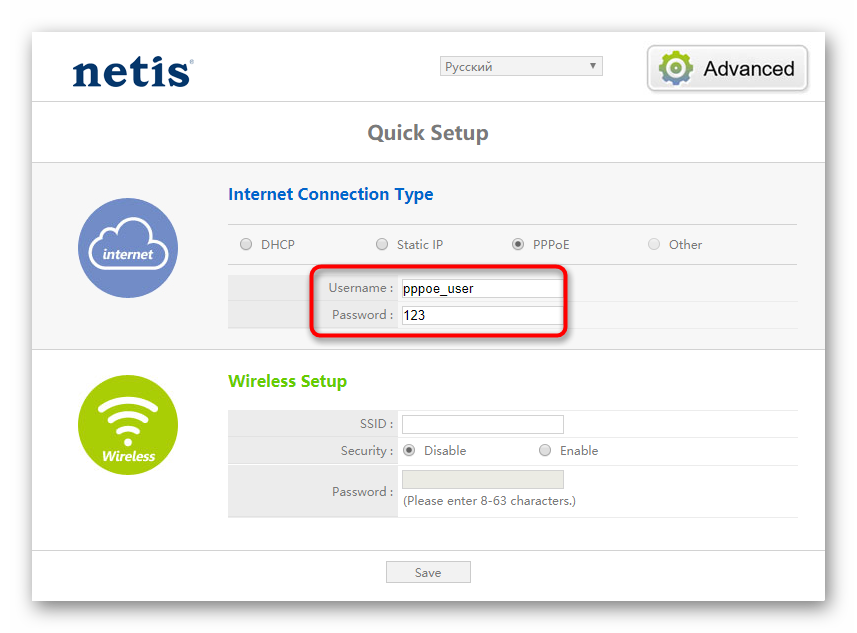Click the wireless Password input field
857x633 pixels.
tap(482, 480)
